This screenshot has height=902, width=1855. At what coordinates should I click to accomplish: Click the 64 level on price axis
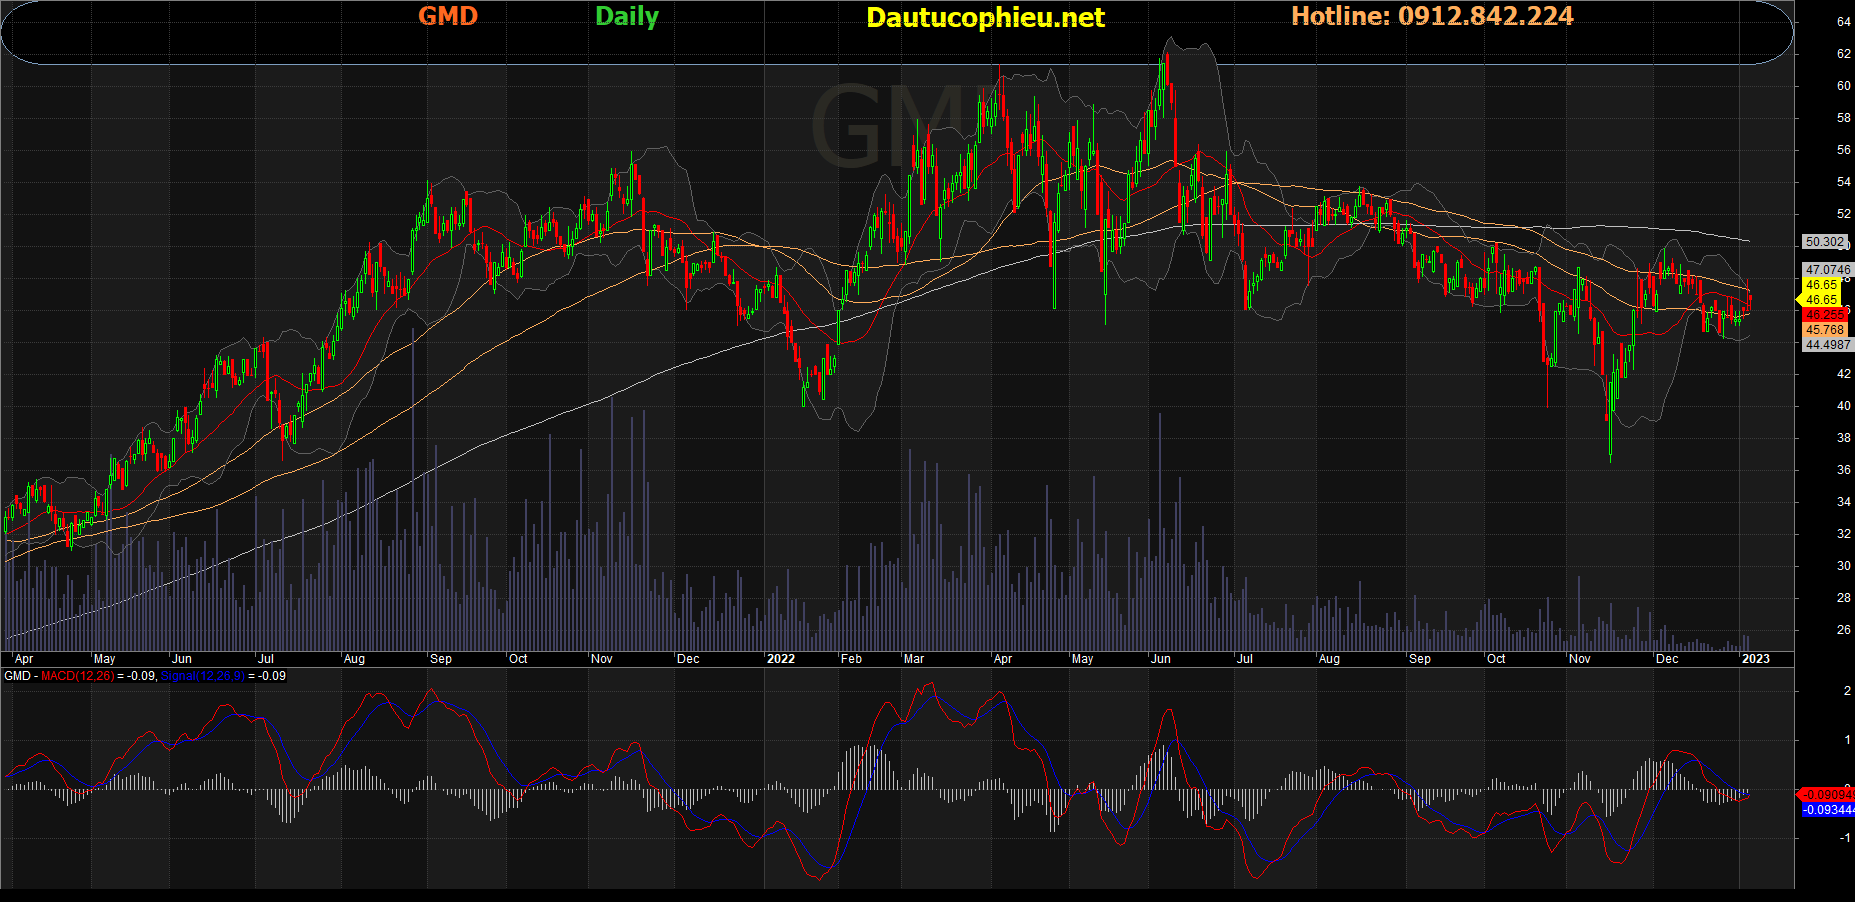tap(1843, 22)
